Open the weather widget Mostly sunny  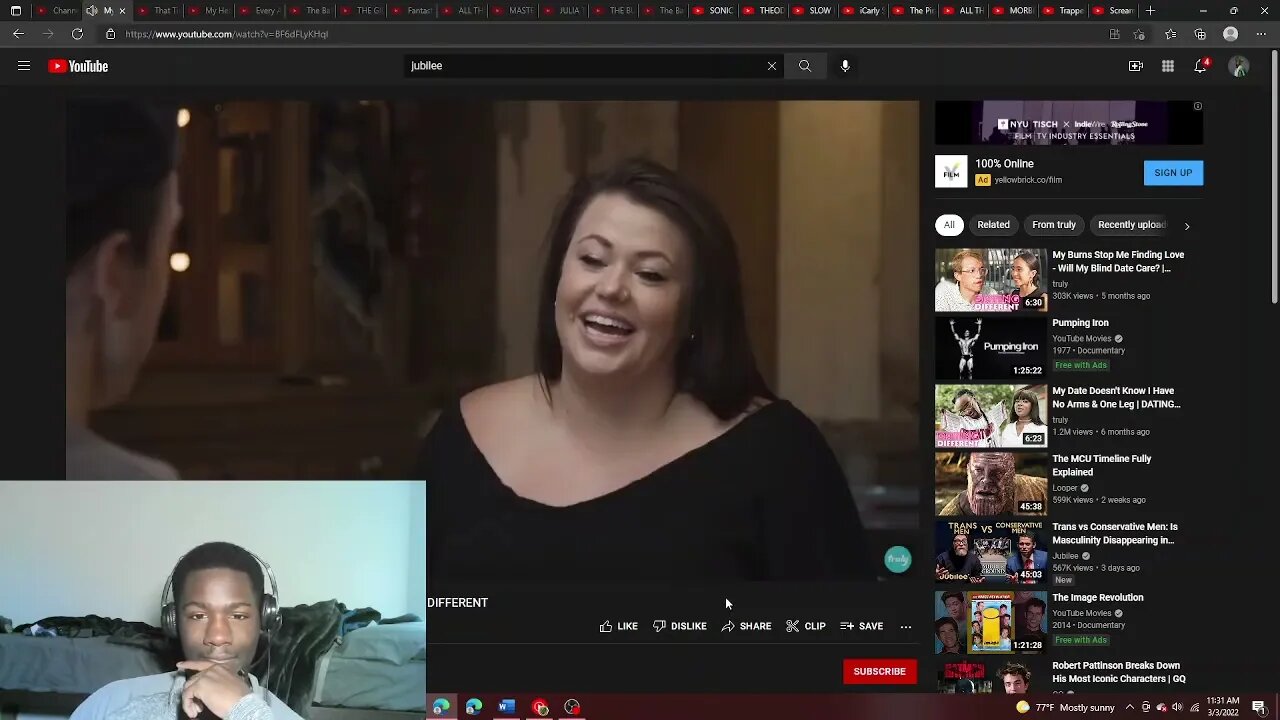coord(1064,707)
